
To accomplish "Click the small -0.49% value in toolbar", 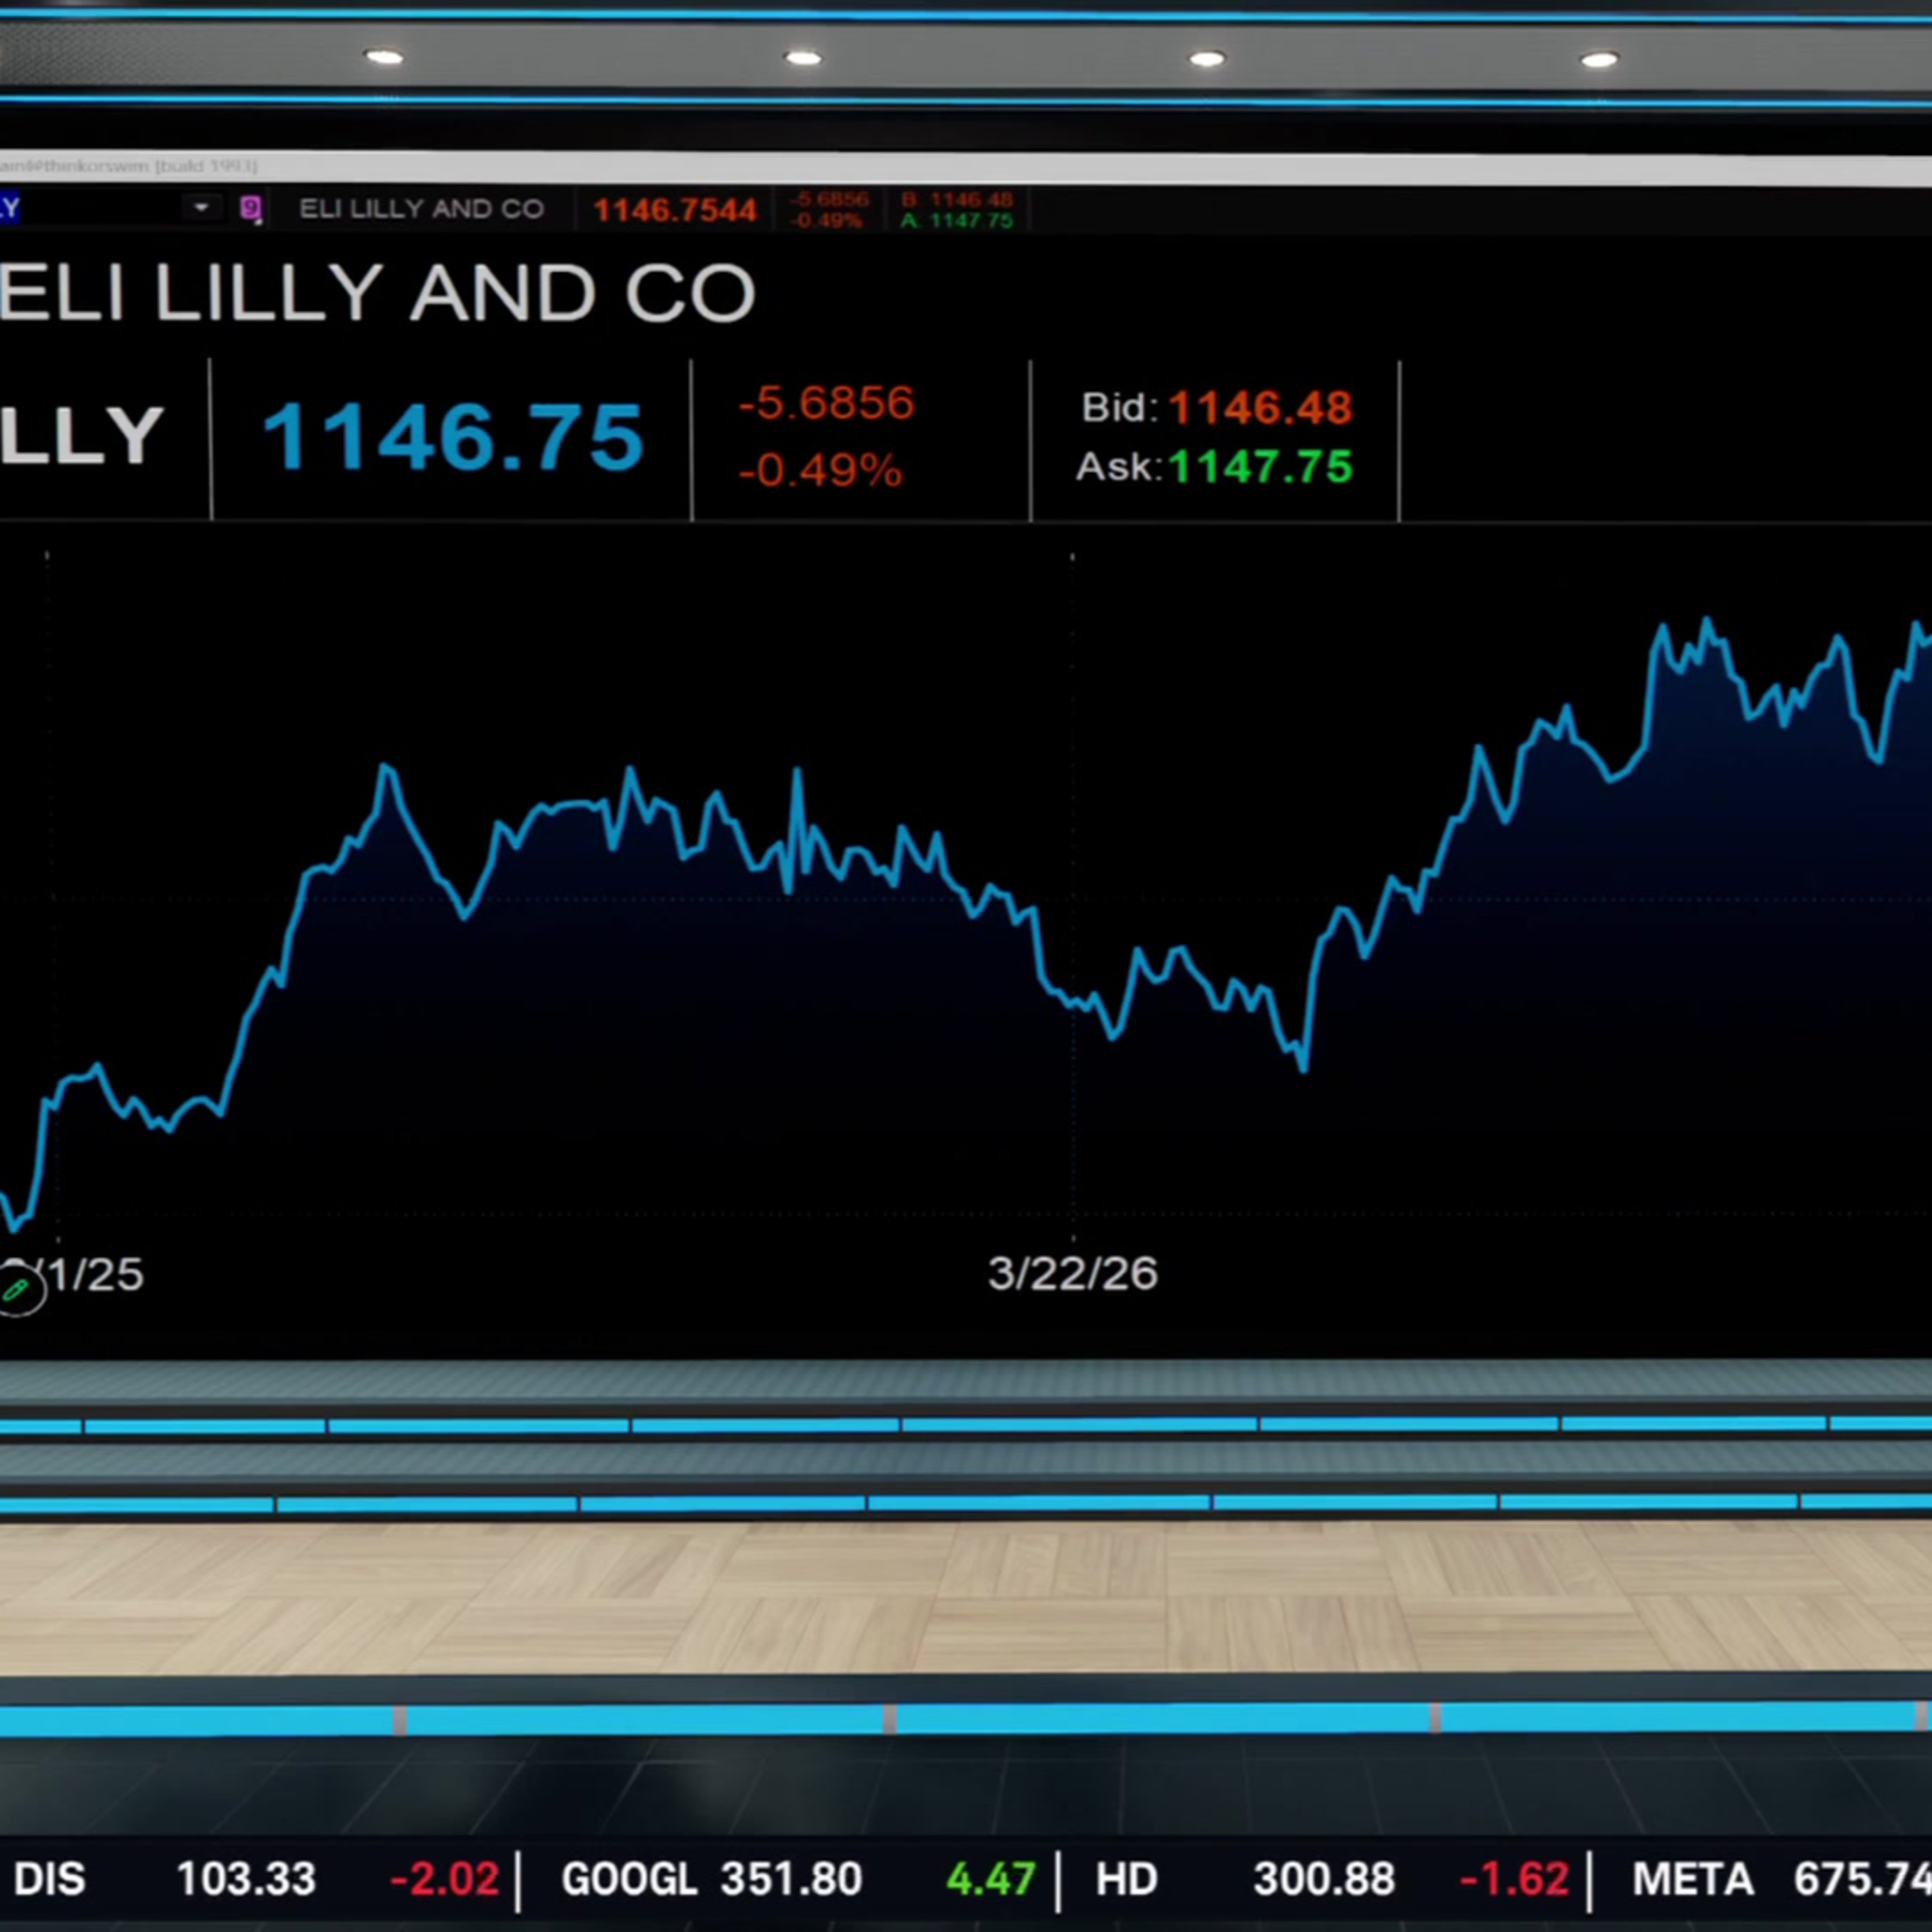I will point(826,220).
